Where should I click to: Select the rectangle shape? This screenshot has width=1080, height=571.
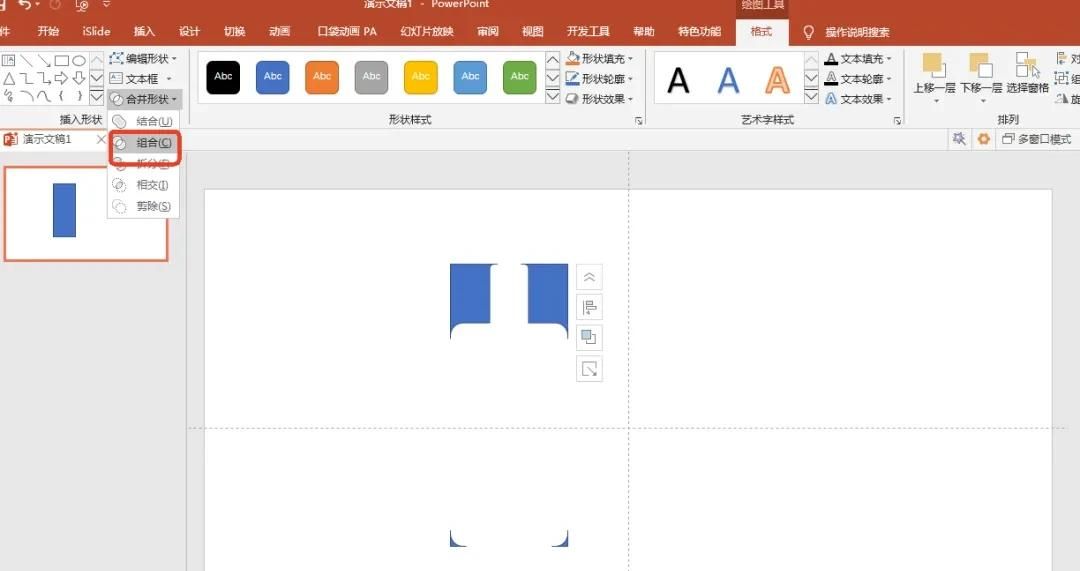pyautogui.click(x=61, y=61)
